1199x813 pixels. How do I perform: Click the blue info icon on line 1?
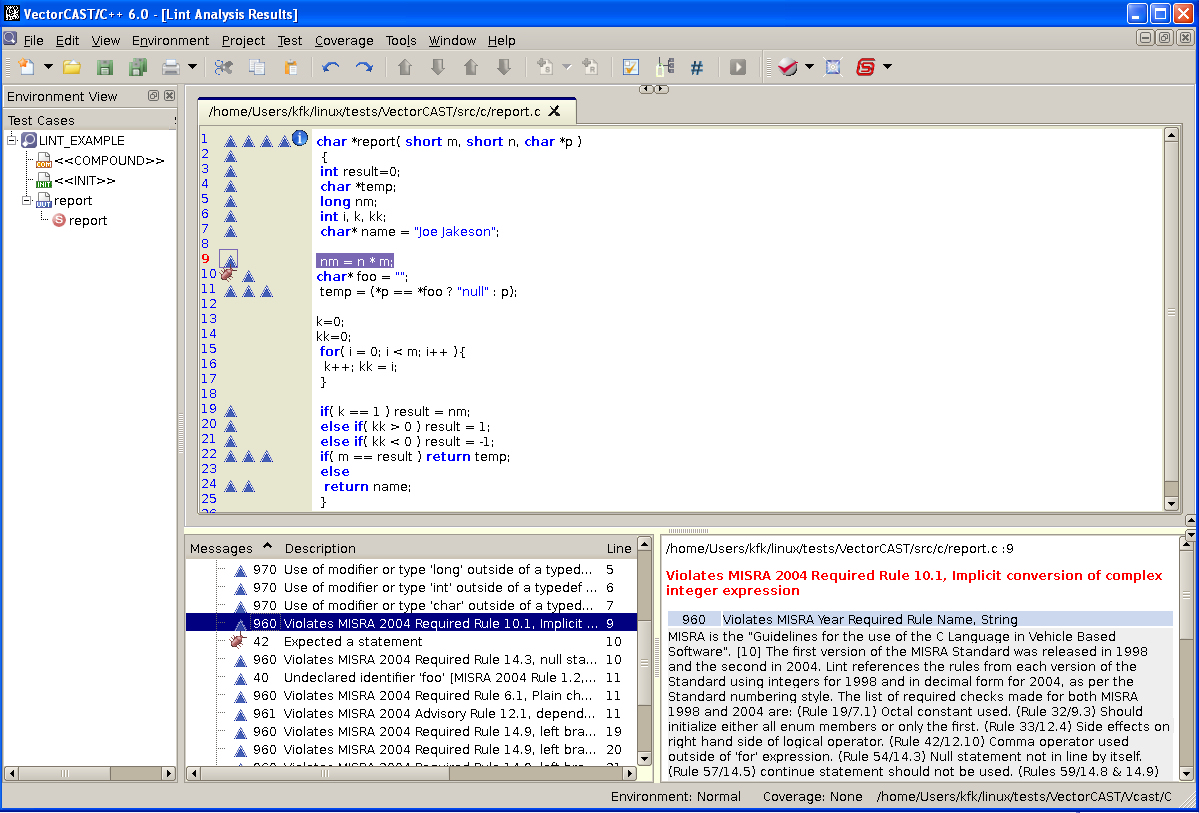(299, 140)
